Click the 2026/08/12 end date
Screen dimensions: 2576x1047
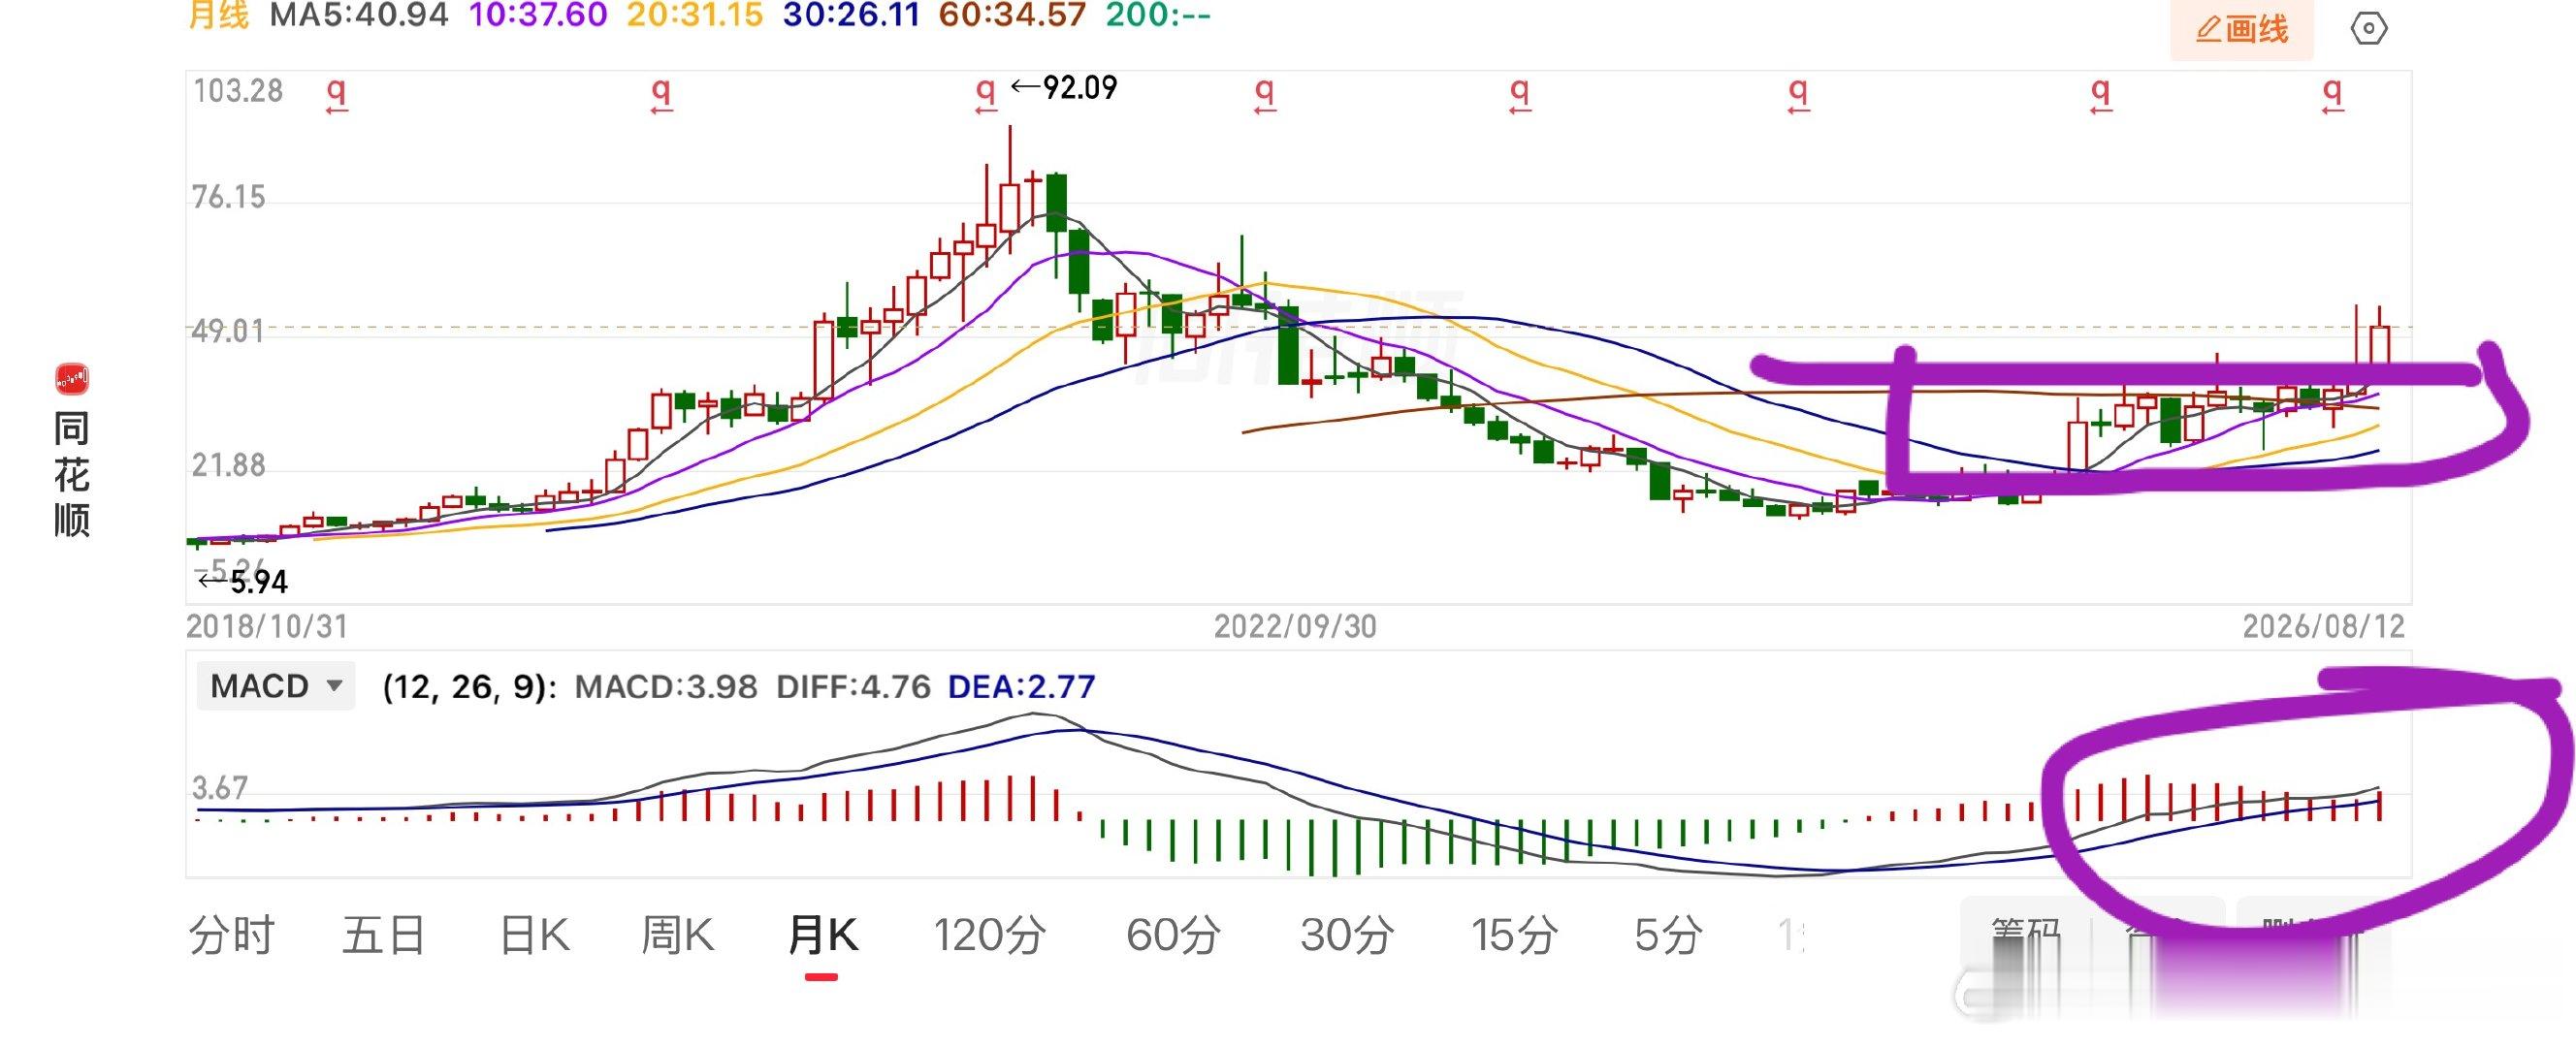[x=2324, y=626]
